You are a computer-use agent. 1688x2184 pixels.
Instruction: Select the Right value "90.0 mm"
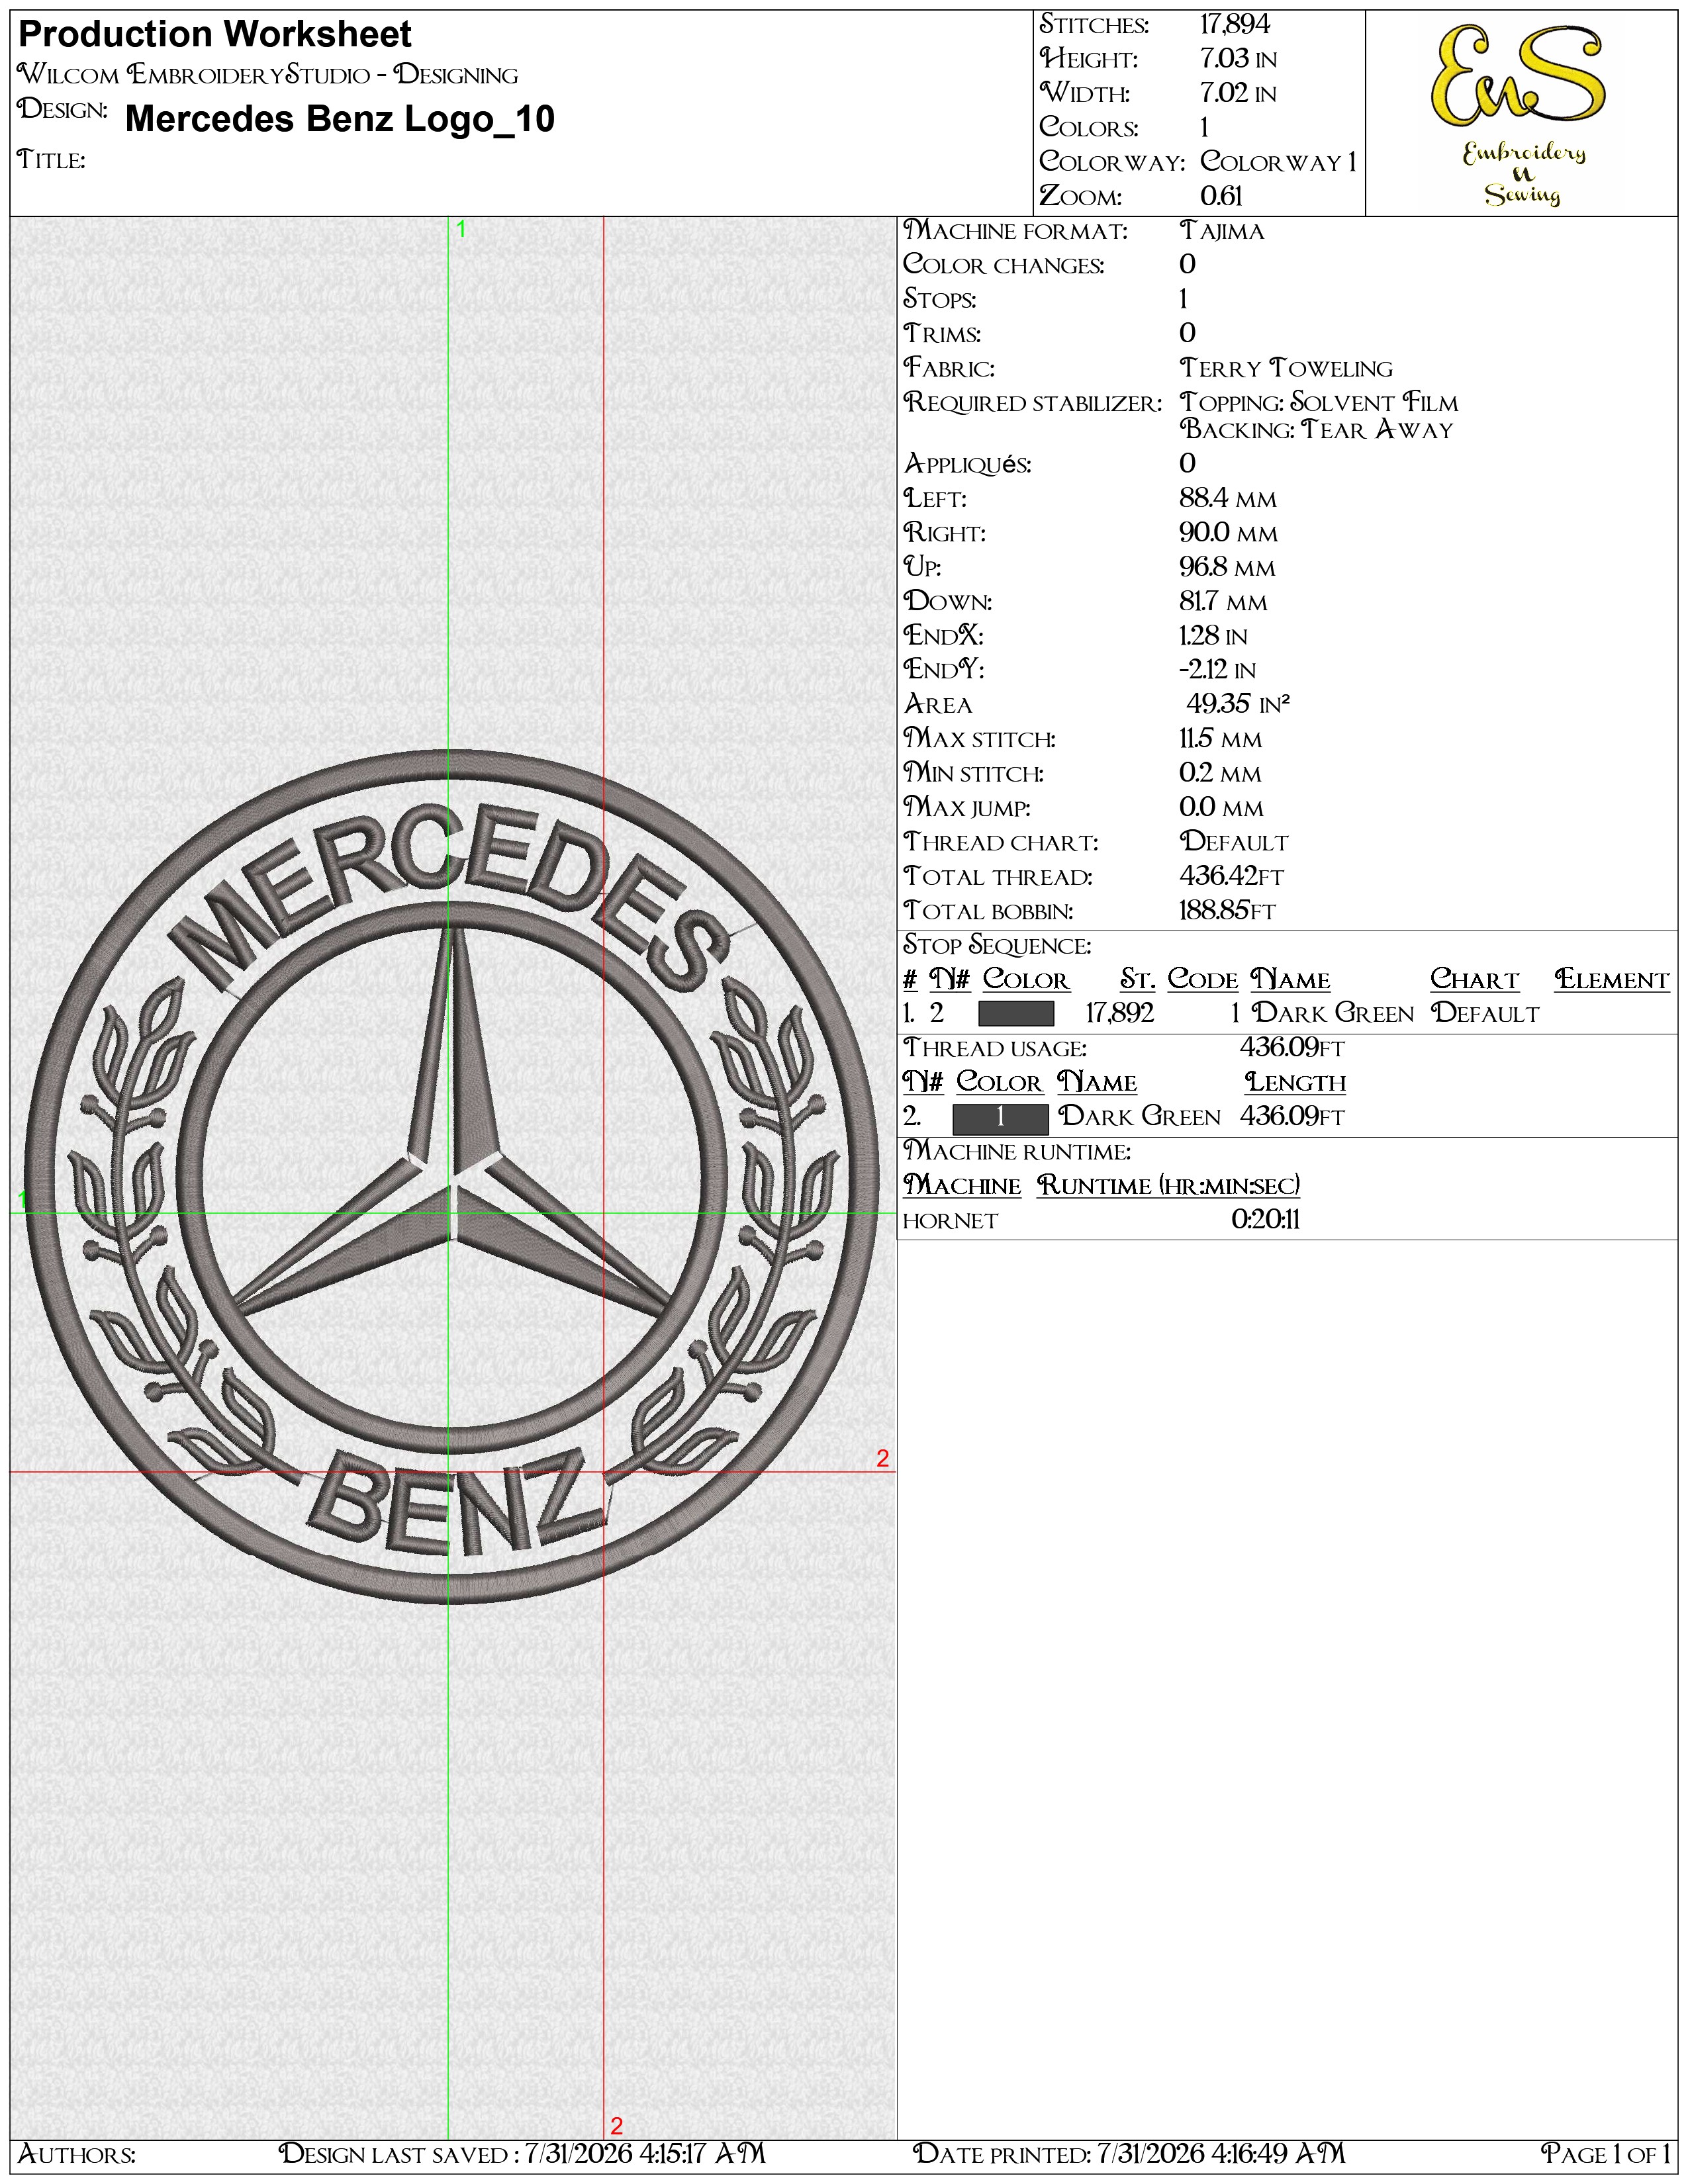pyautogui.click(x=1229, y=533)
